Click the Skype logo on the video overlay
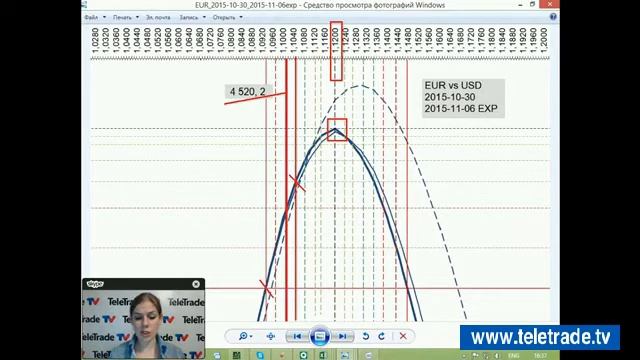The image size is (640, 360). [x=95, y=284]
